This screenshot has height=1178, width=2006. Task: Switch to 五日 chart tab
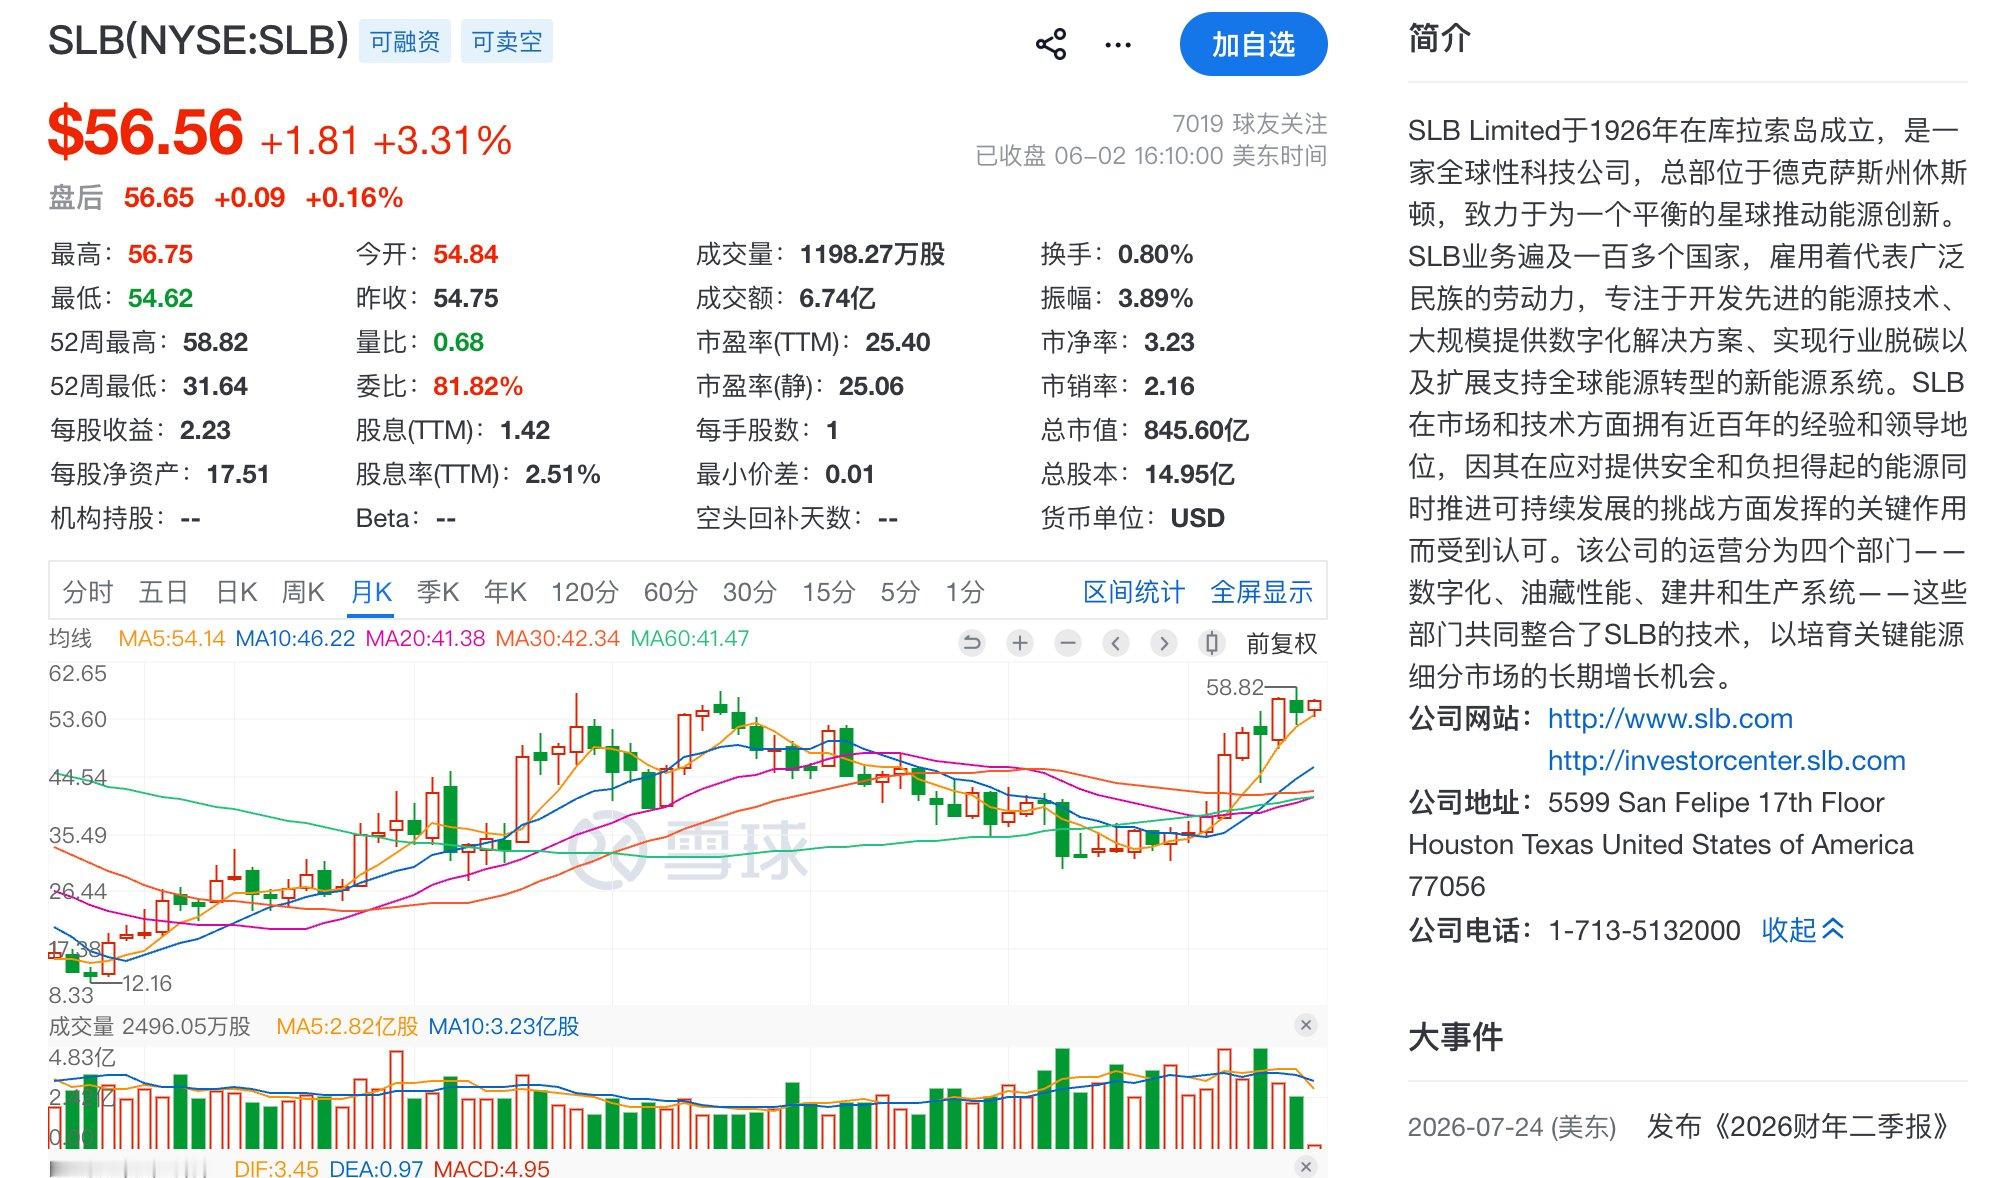(x=164, y=592)
